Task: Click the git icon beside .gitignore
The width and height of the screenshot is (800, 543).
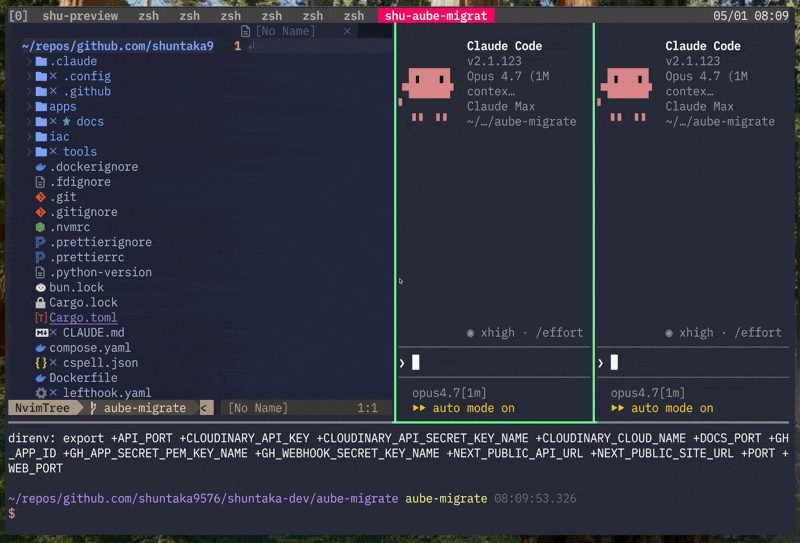Action: 41,212
